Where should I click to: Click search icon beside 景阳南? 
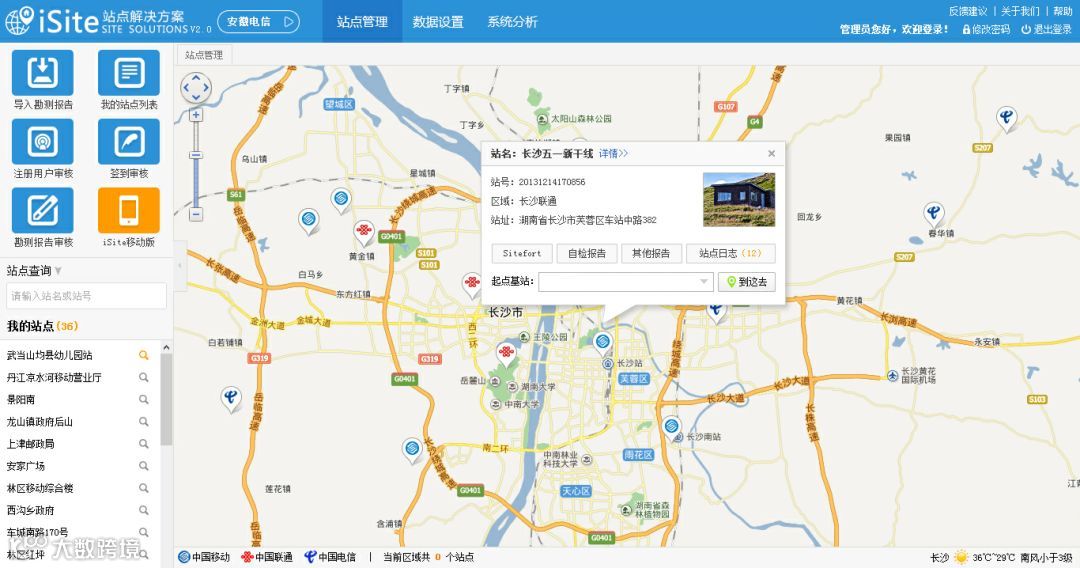pos(143,399)
